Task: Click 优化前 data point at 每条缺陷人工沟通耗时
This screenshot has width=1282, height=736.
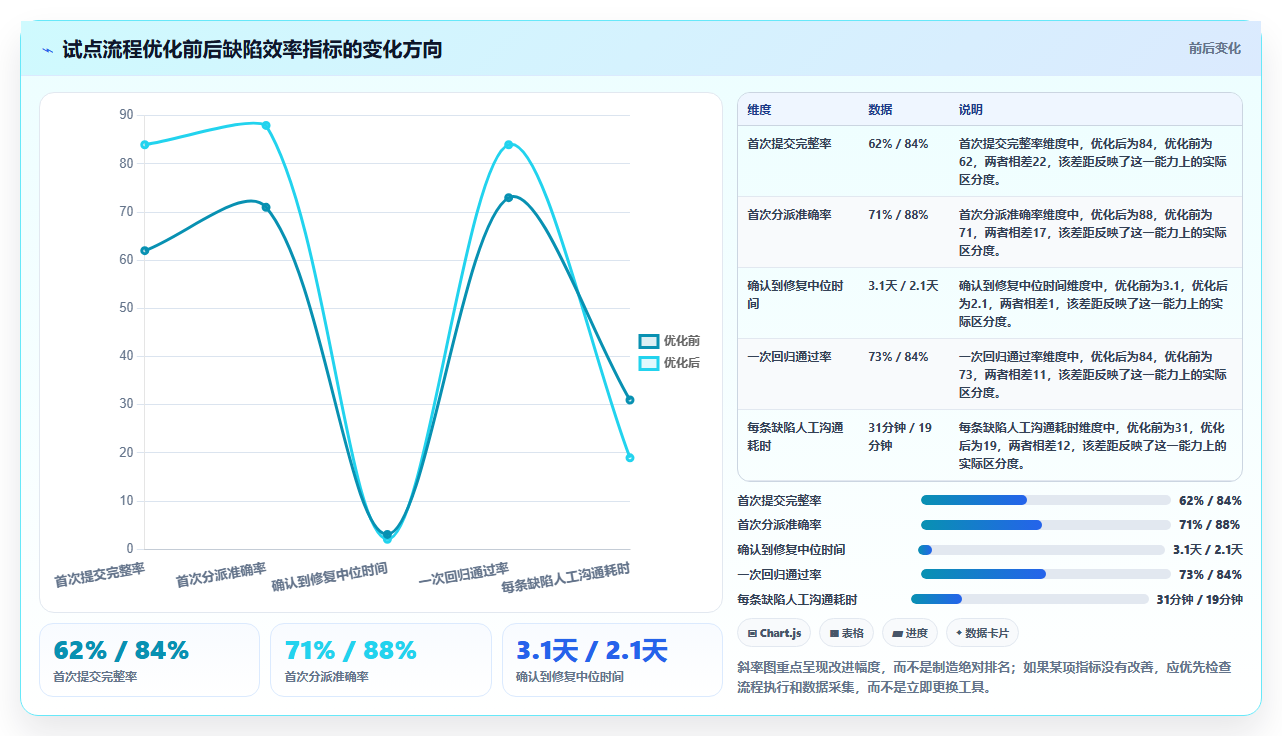Action: [630, 400]
